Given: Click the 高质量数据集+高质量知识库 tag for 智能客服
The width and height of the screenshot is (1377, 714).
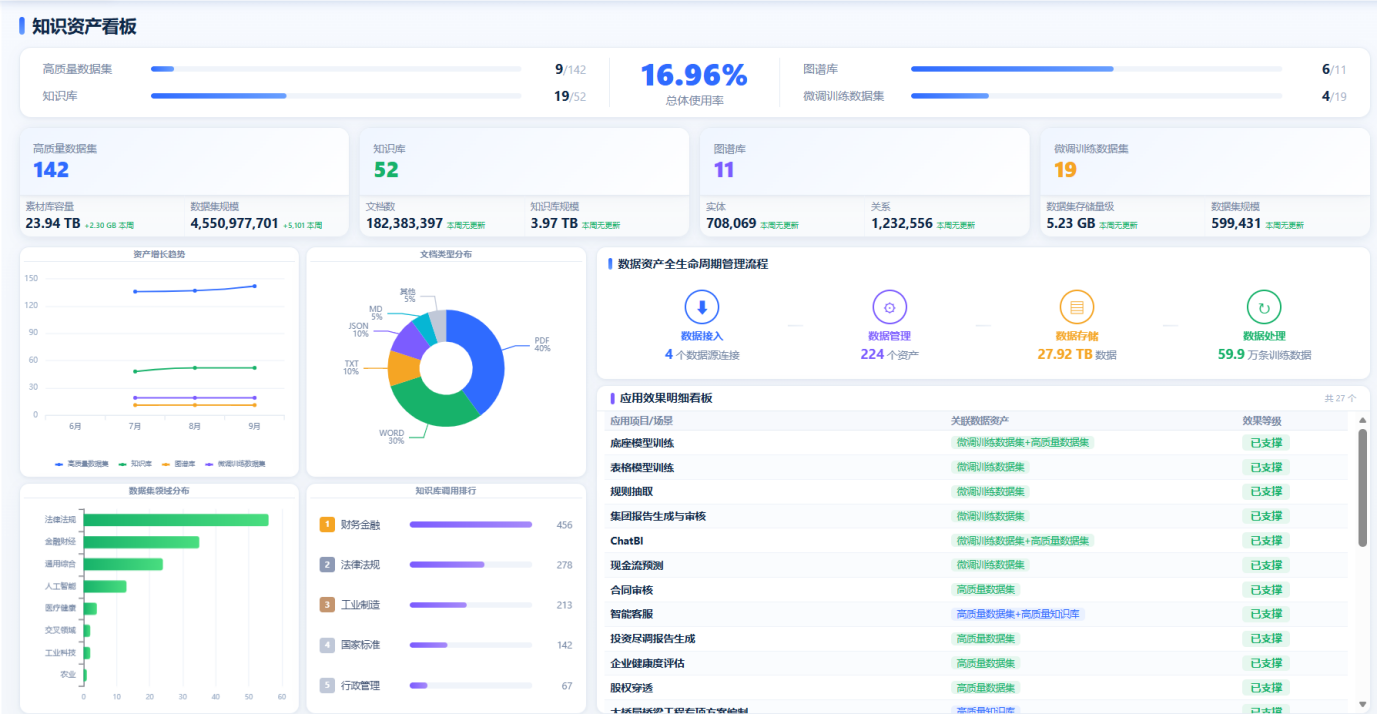Looking at the screenshot, I should [1018, 614].
